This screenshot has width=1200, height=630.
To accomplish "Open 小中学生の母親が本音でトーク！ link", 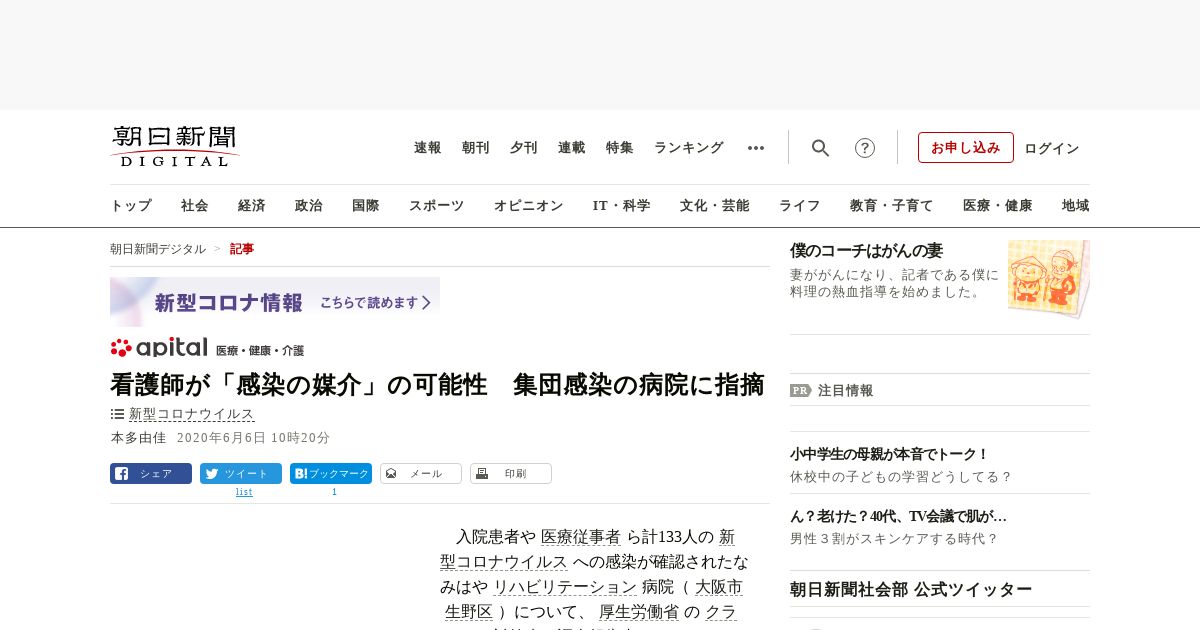I will pyautogui.click(x=889, y=454).
